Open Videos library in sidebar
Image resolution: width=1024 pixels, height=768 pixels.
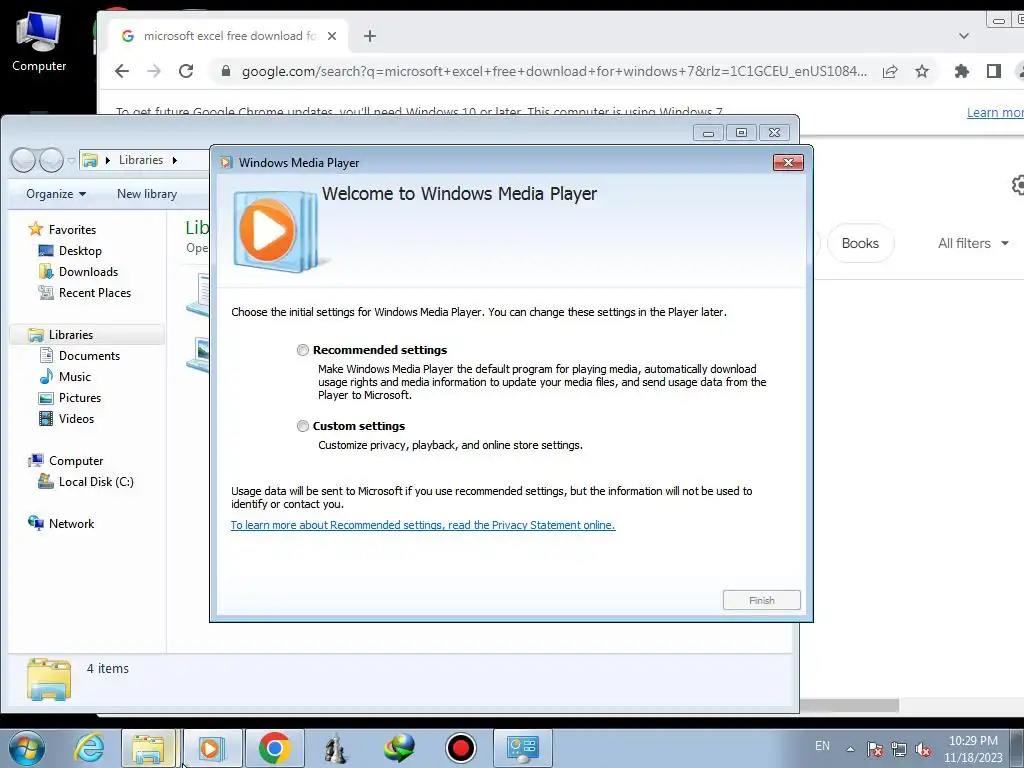tap(76, 419)
